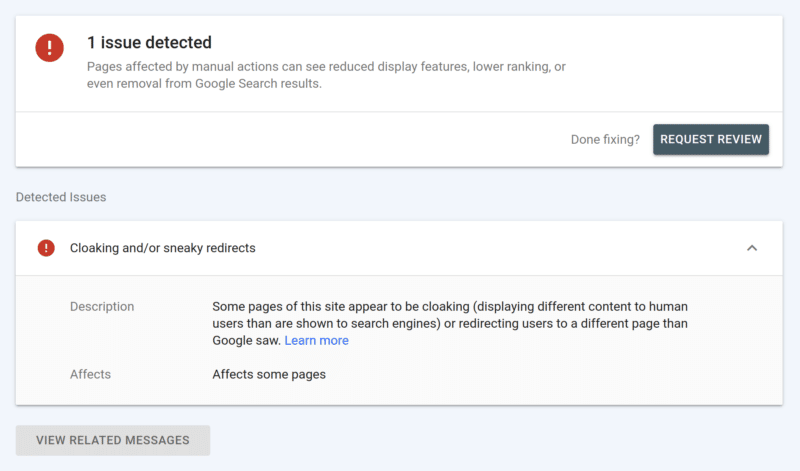The height and width of the screenshot is (471, 800).
Task: Open VIEW RELATED MESSAGES
Action: (x=113, y=440)
